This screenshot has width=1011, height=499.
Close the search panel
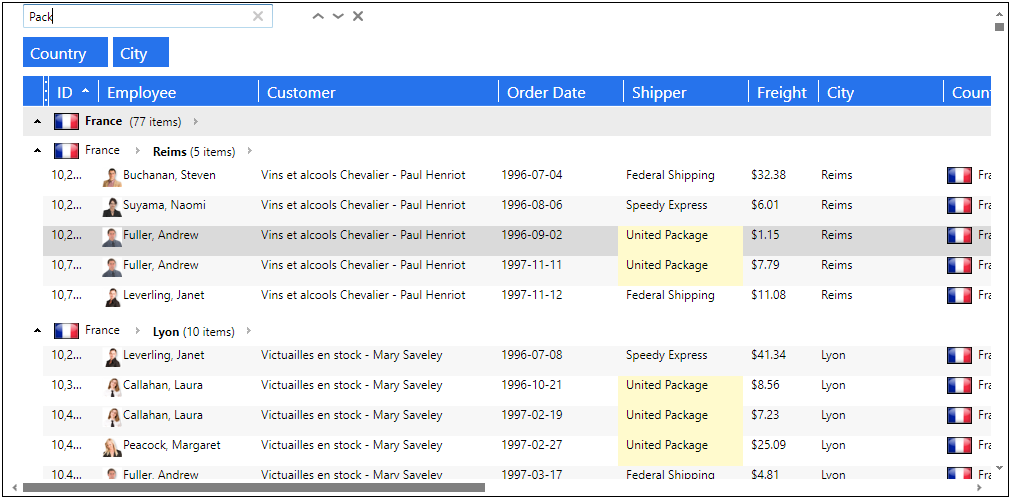click(358, 16)
